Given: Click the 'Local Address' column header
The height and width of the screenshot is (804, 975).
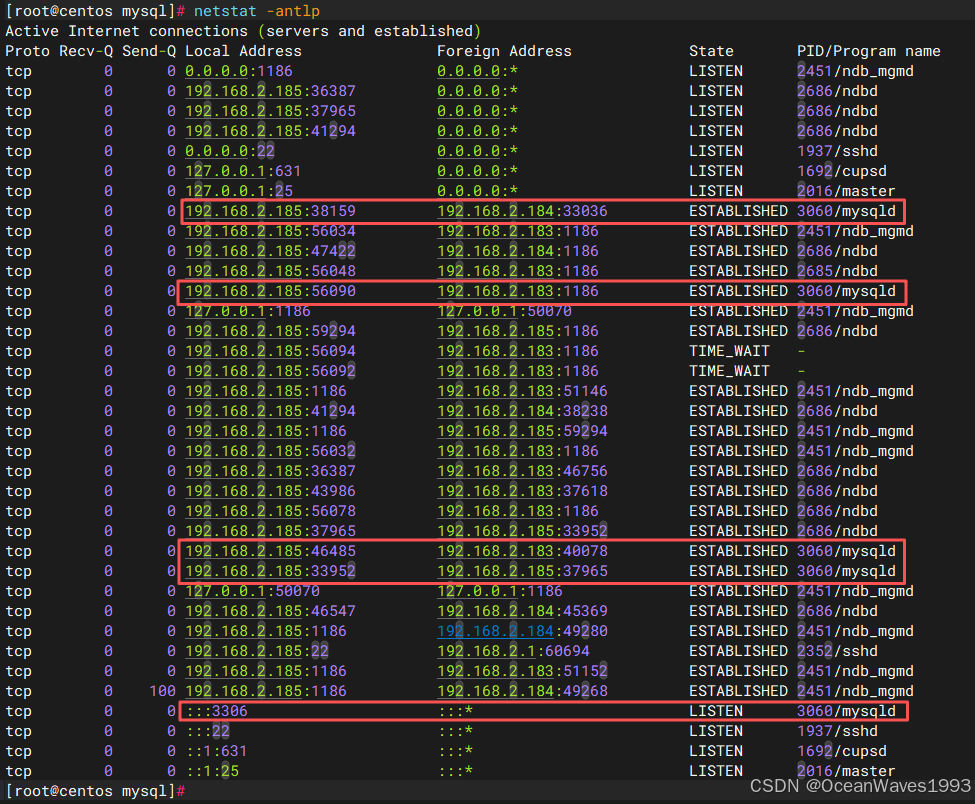Looking at the screenshot, I should coord(243,51).
